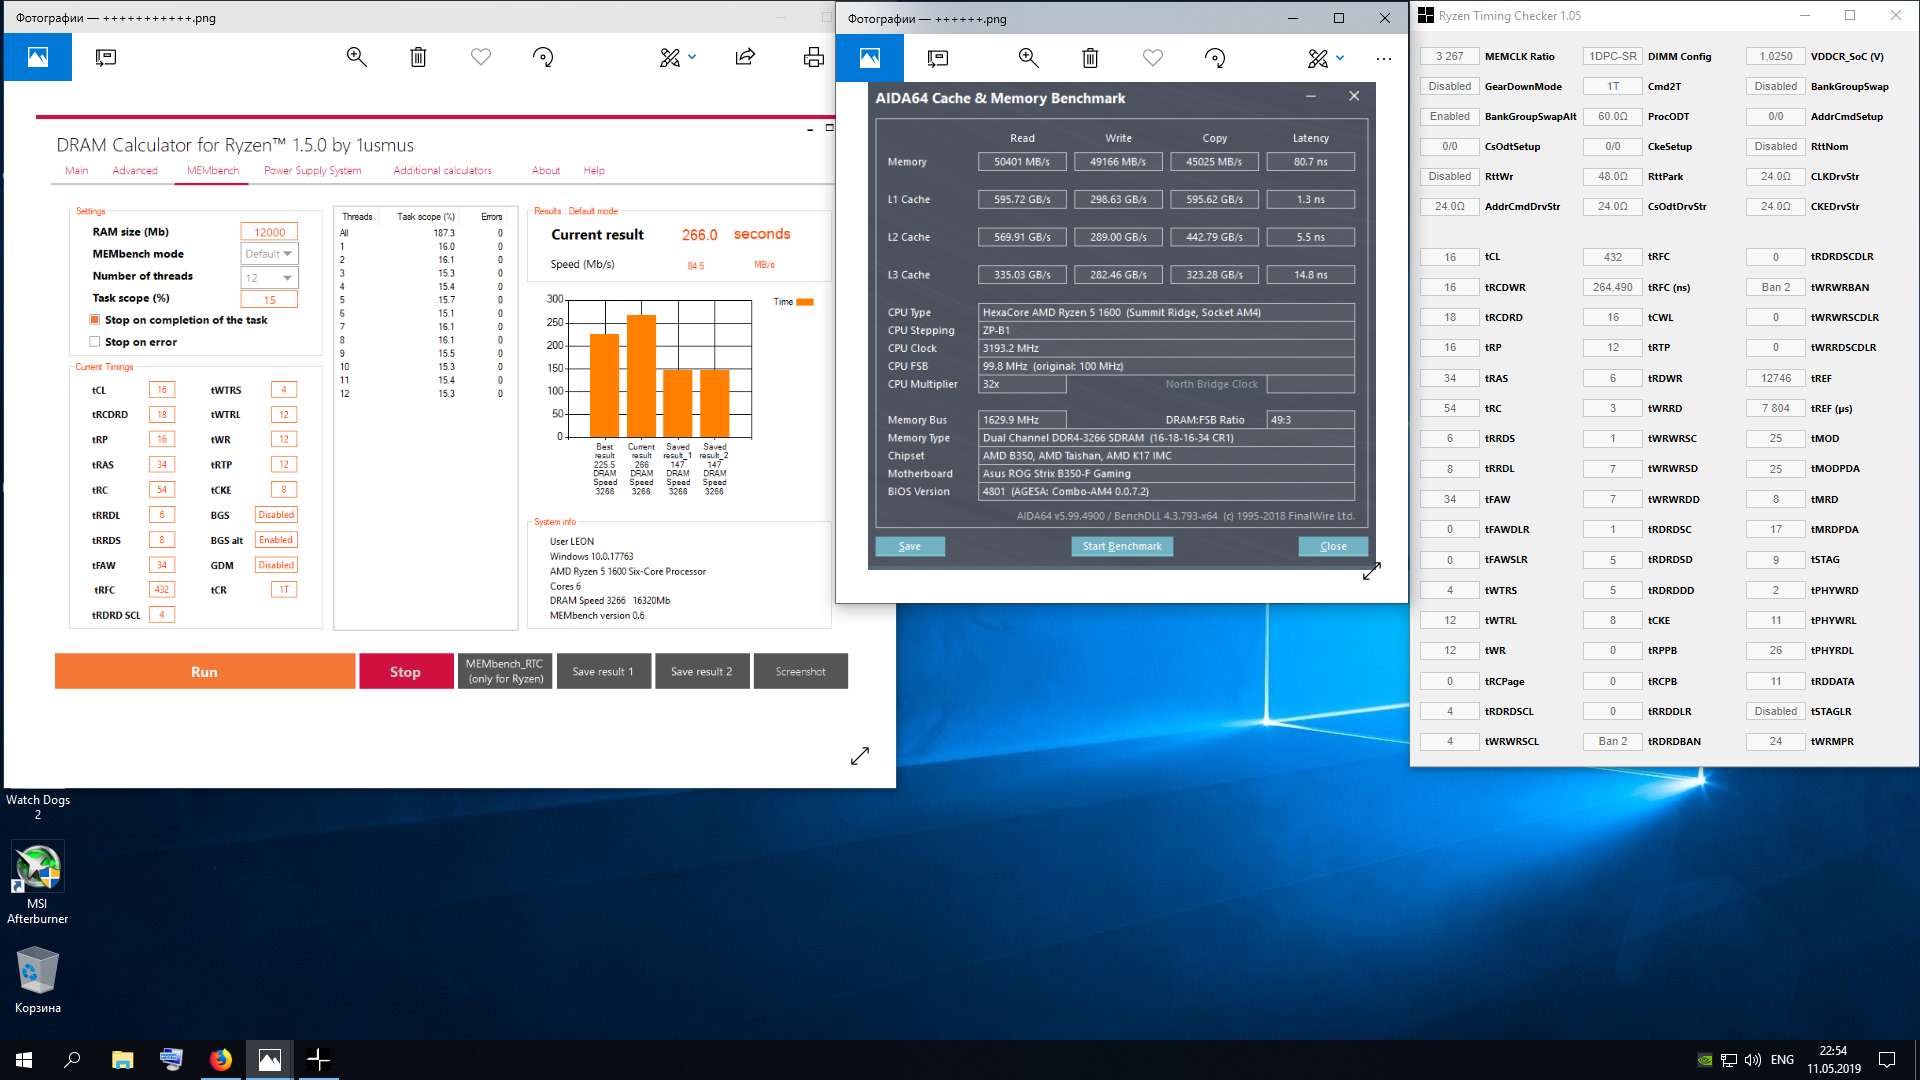Screen dimensions: 1920x1080
Task: Open the see more (three dots) menu in right Photos window
Action: 1383,58
